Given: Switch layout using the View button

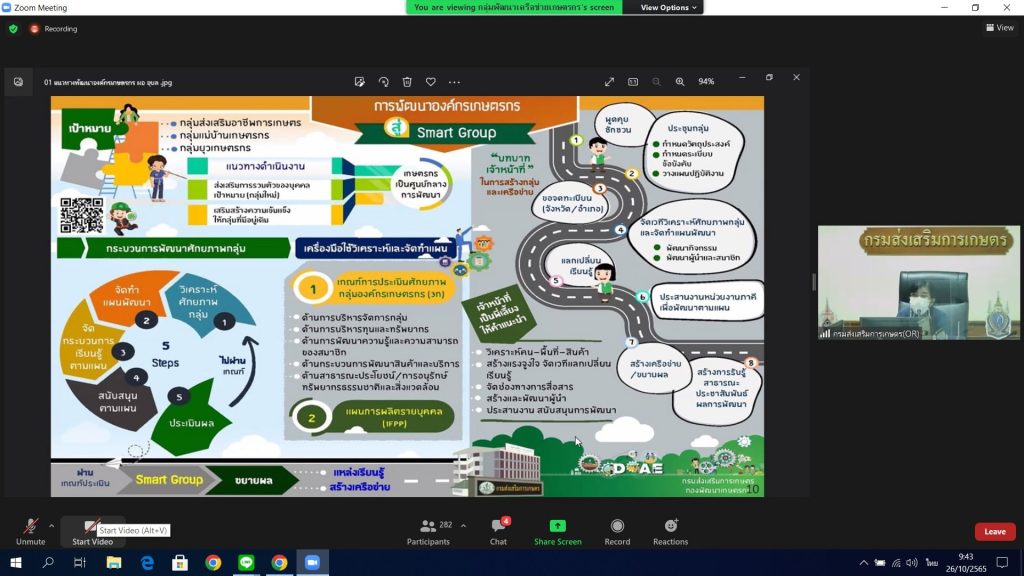Looking at the screenshot, I should click(x=999, y=28).
